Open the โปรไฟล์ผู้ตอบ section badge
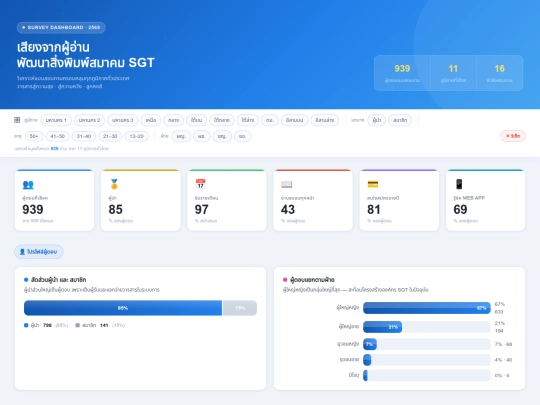Screen dimensions: 540x405 point(39,252)
